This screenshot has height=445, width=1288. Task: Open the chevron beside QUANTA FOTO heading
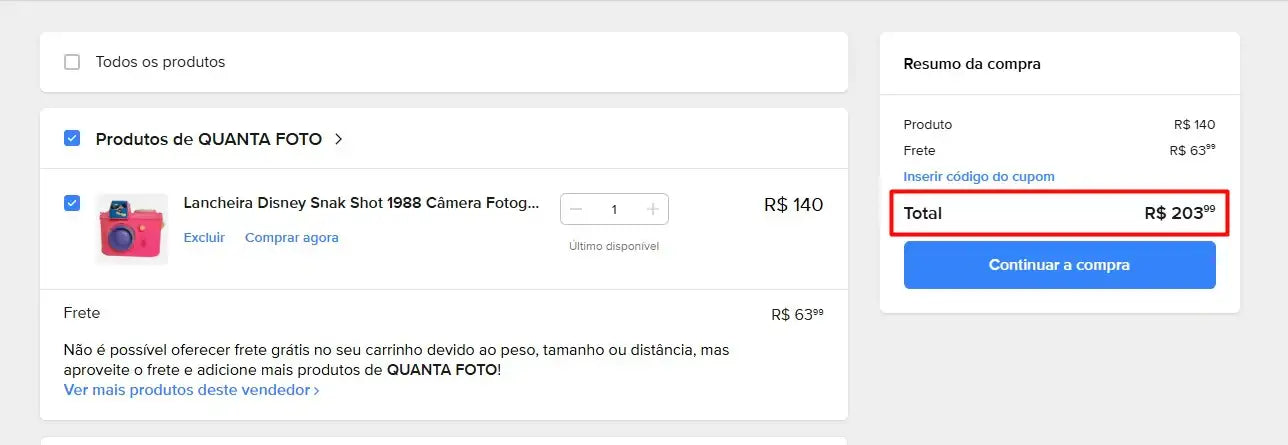click(x=339, y=139)
